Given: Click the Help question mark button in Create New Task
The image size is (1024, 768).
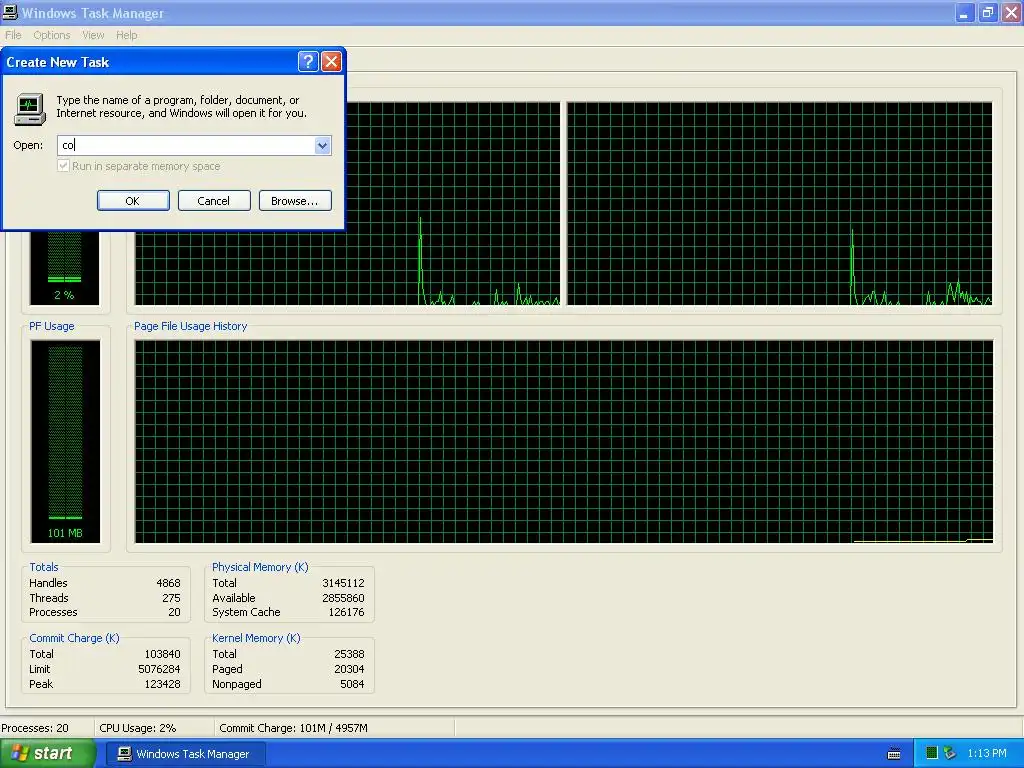Looking at the screenshot, I should click(308, 62).
